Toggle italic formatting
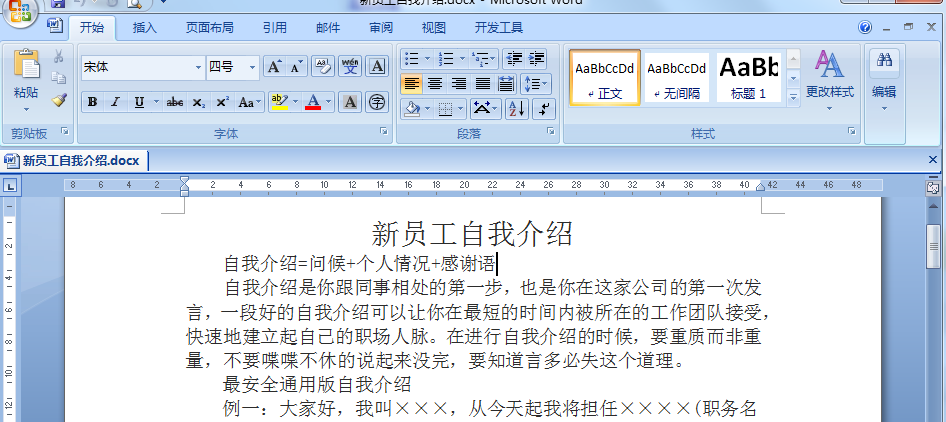946x422 pixels. coord(115,102)
